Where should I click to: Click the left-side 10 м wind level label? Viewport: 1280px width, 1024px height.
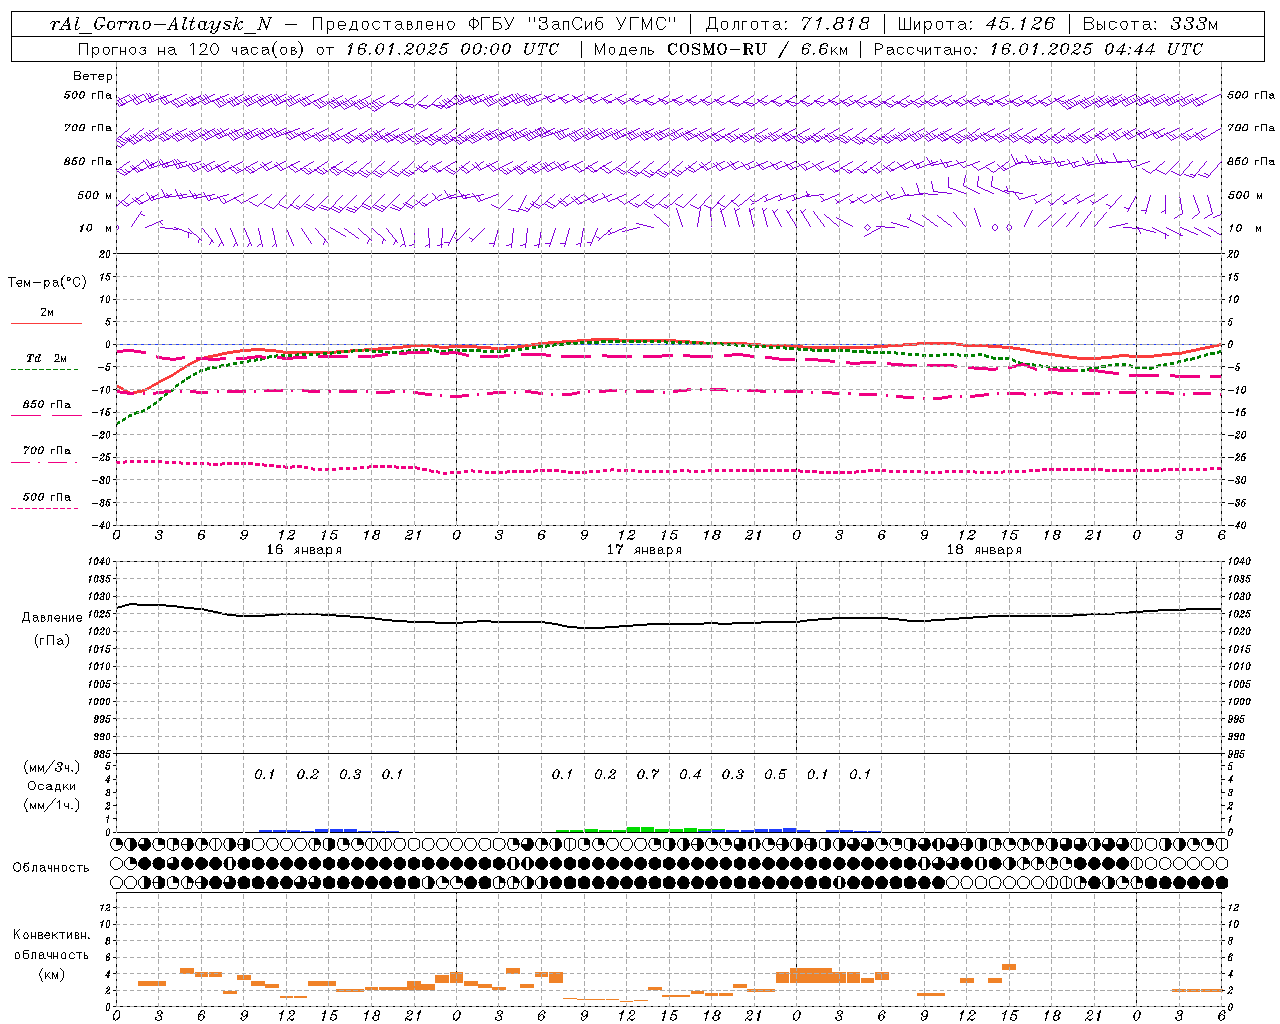pos(95,228)
